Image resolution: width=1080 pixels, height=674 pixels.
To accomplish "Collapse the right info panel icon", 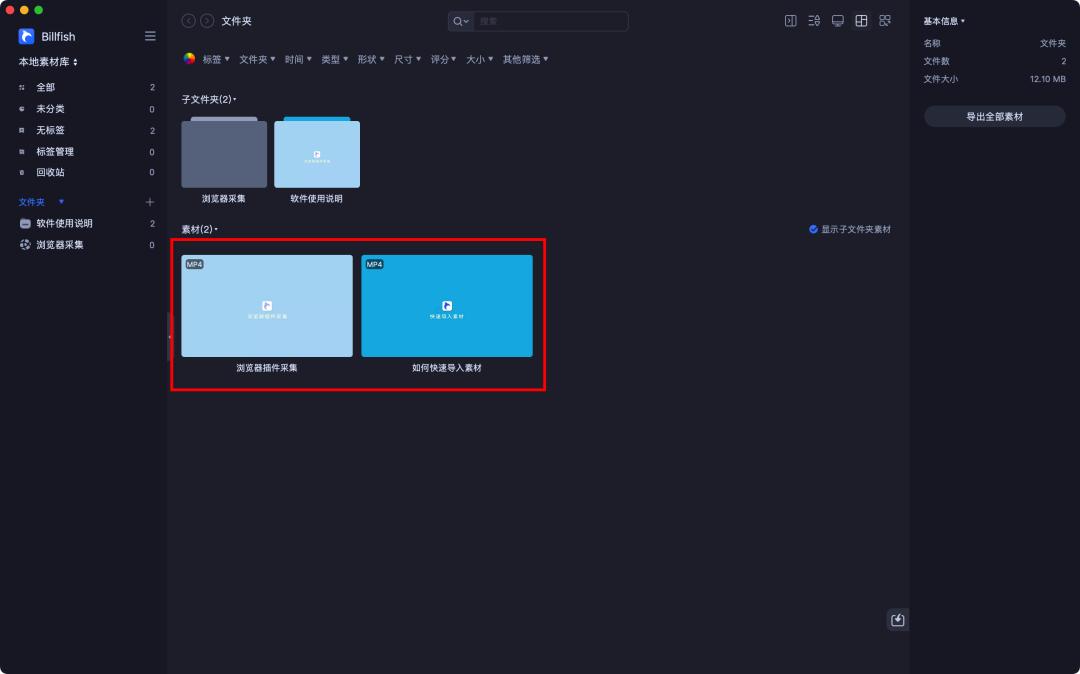I will coord(790,20).
